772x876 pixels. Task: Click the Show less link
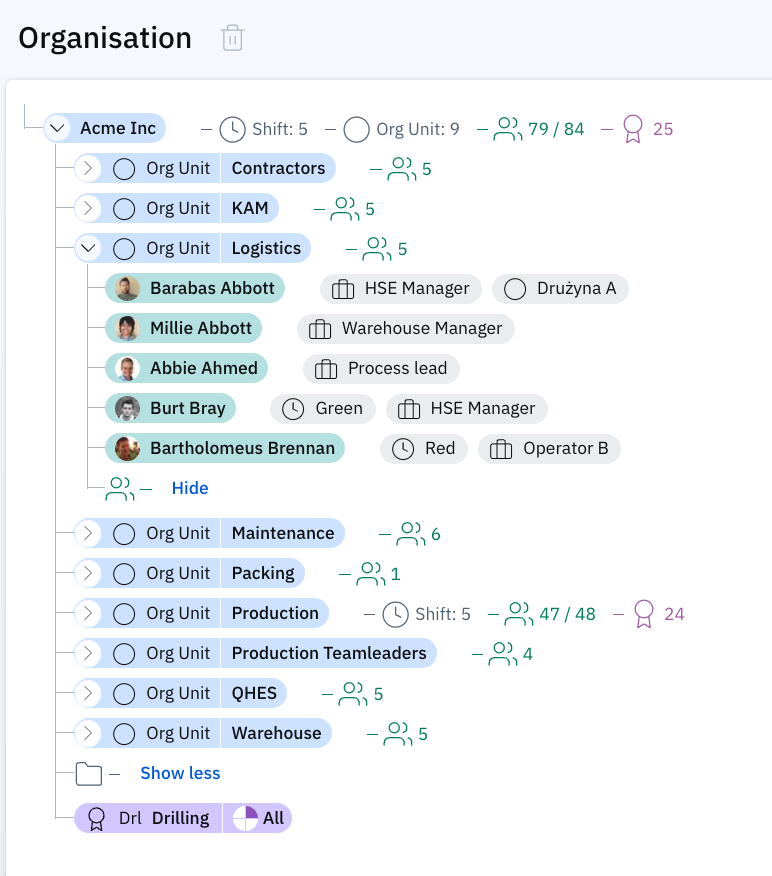tap(180, 774)
